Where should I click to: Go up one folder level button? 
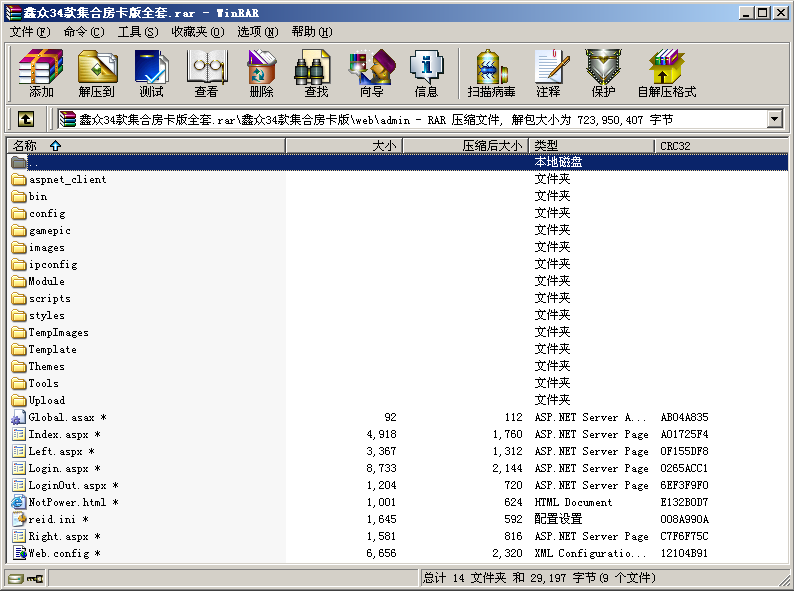26,119
